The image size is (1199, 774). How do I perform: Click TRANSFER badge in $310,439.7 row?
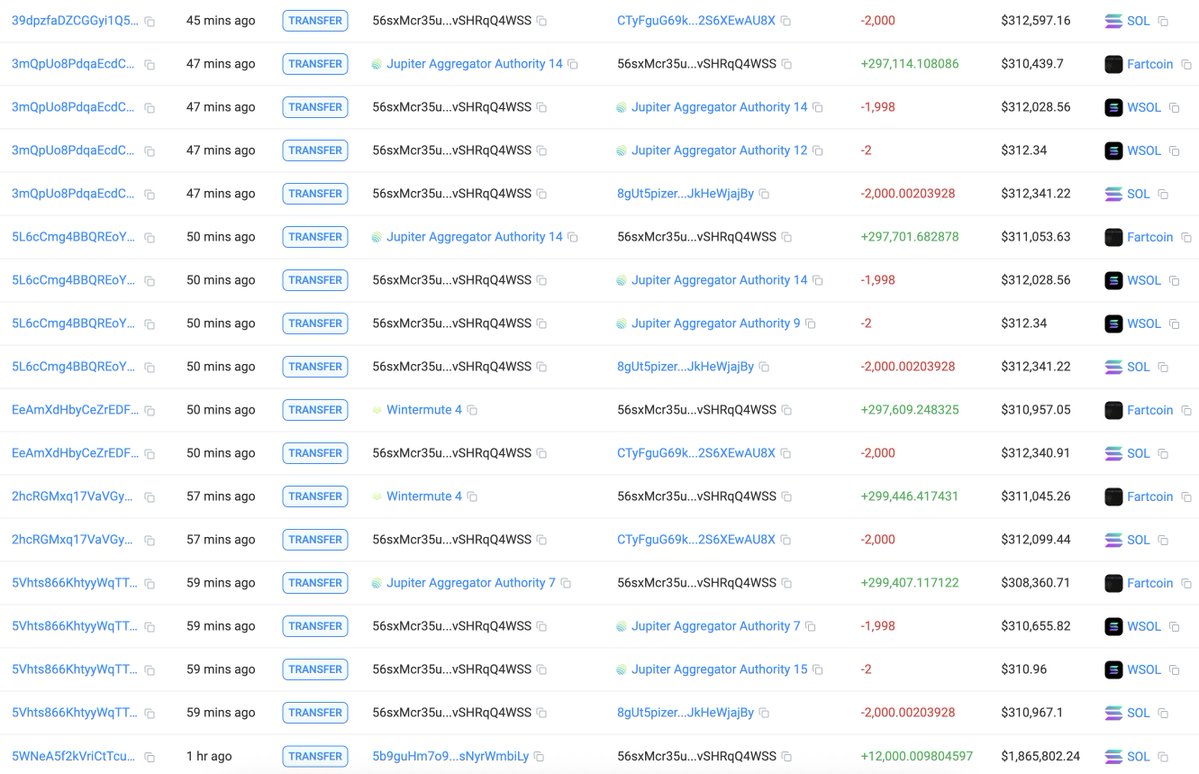click(315, 63)
